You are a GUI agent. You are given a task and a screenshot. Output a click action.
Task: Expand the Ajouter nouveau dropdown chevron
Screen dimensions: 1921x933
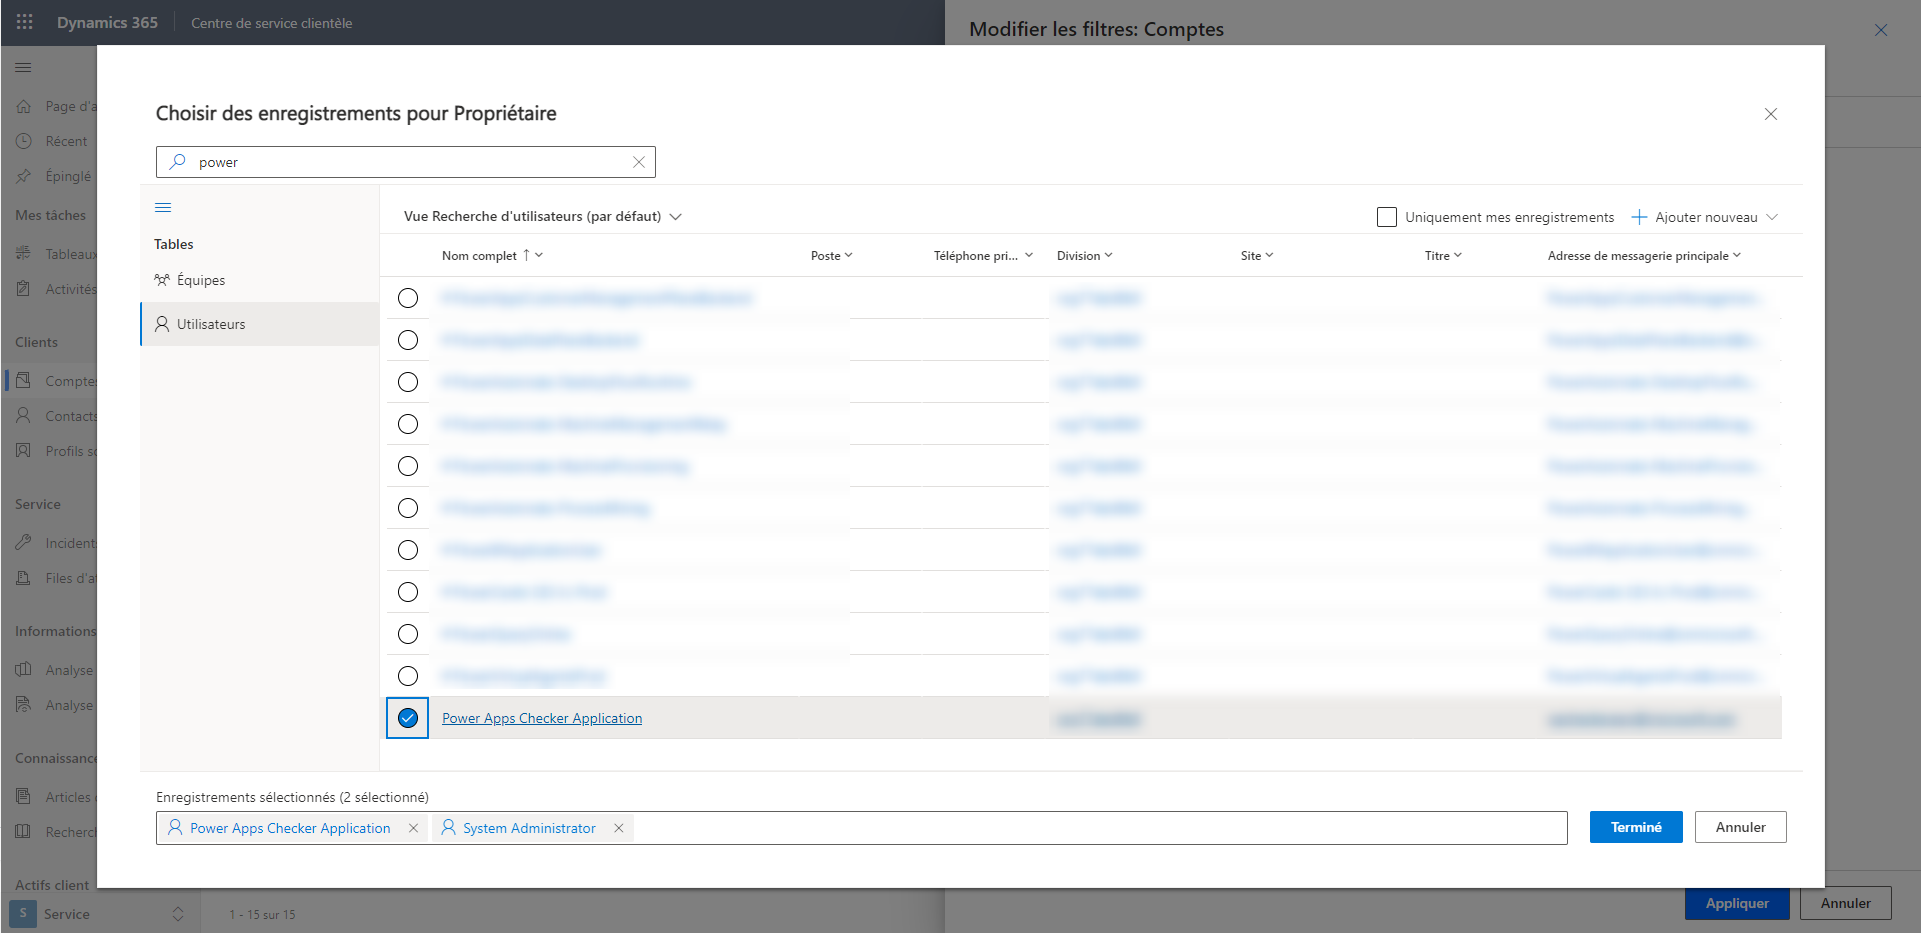1772,217
